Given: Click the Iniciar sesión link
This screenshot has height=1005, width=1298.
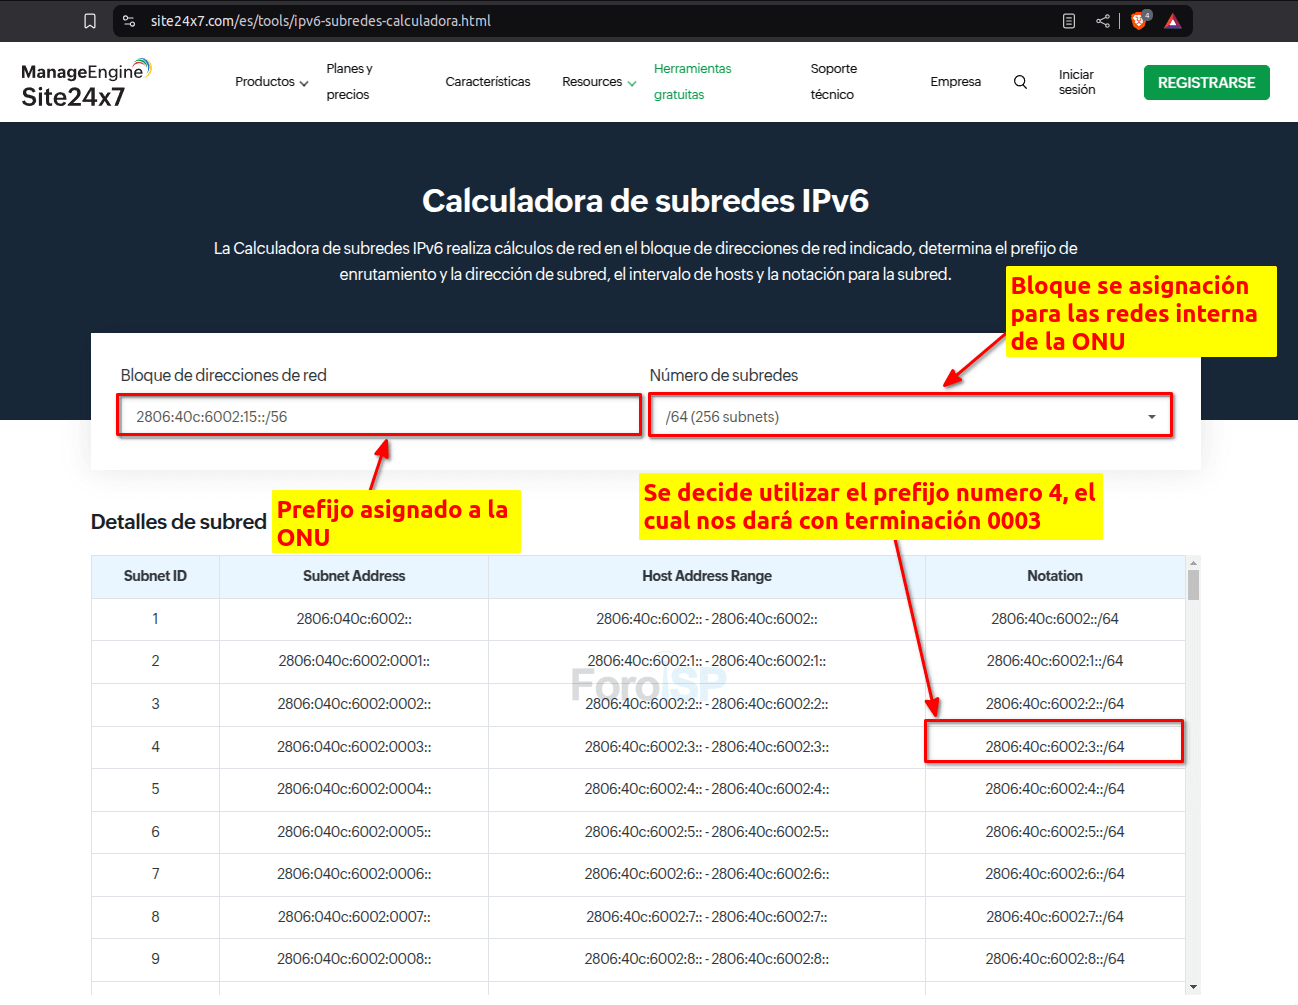Looking at the screenshot, I should [1077, 82].
